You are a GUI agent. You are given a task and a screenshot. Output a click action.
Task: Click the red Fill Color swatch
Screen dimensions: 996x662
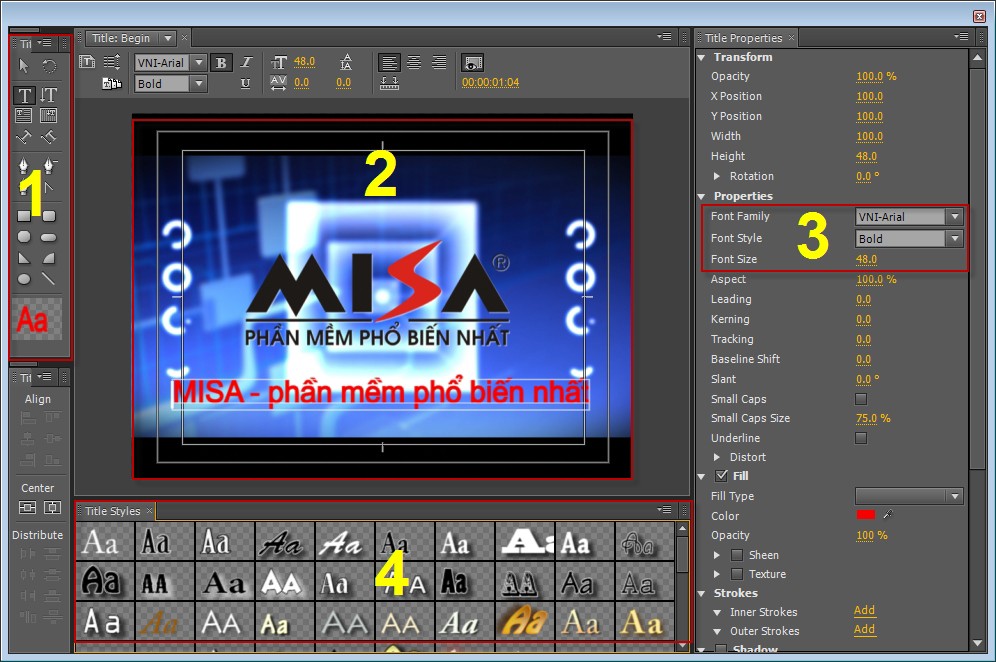[x=866, y=515]
